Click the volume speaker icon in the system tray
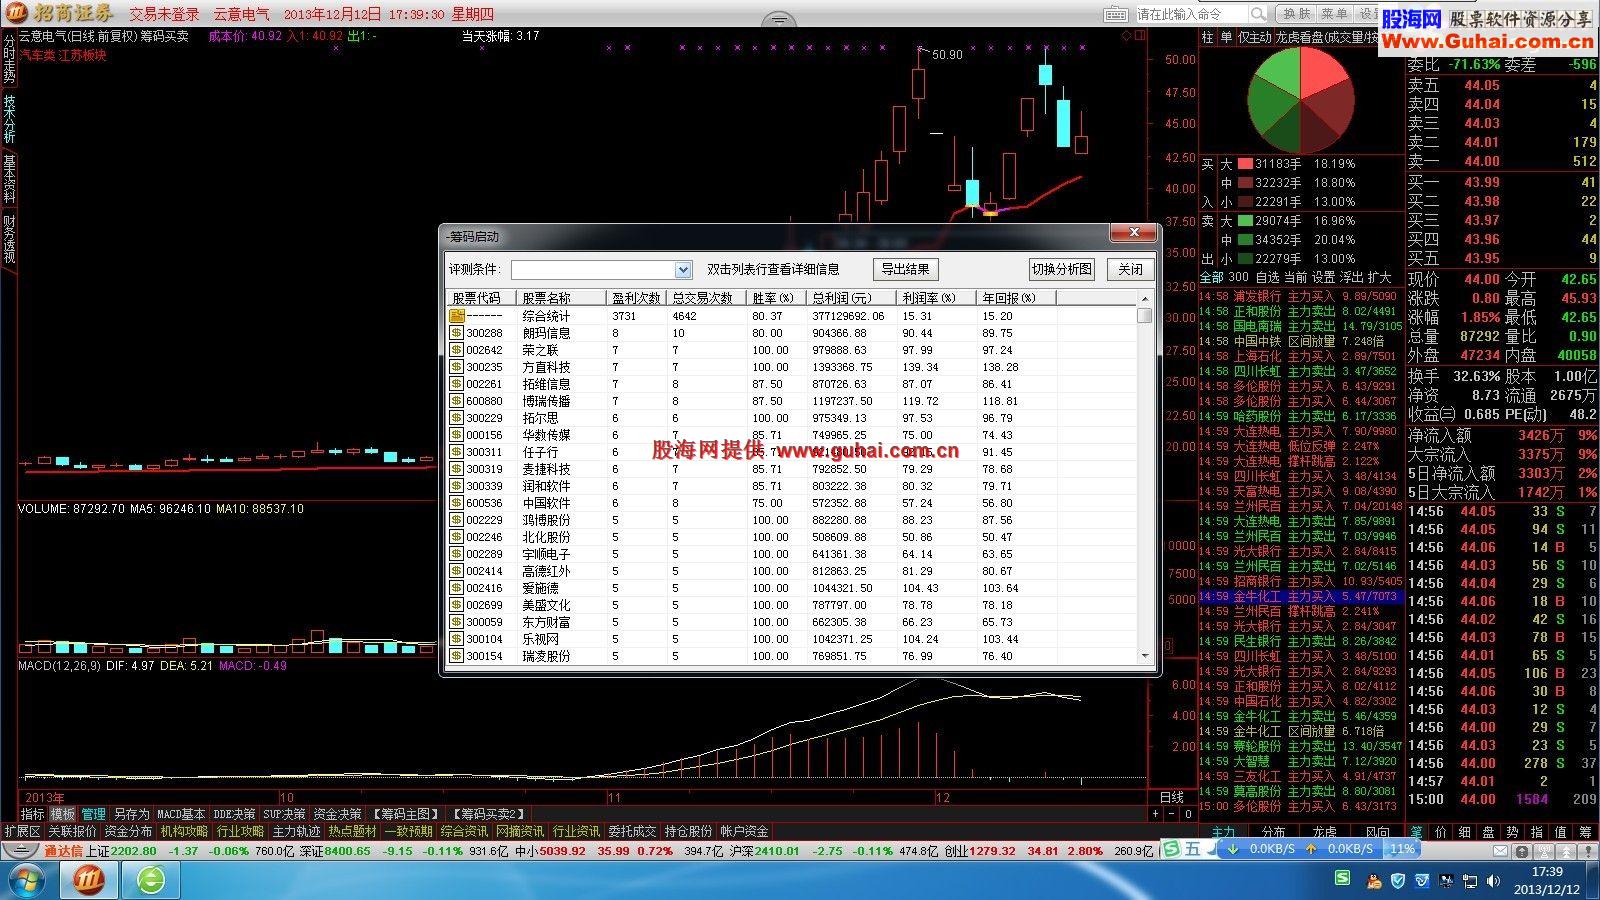 (1492, 881)
